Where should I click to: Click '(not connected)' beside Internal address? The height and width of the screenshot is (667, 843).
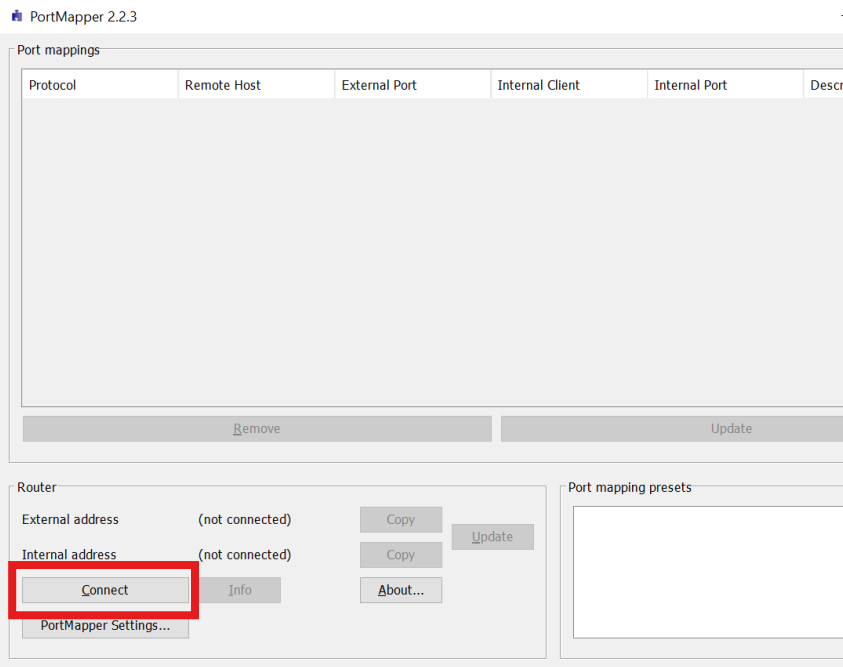(245, 555)
